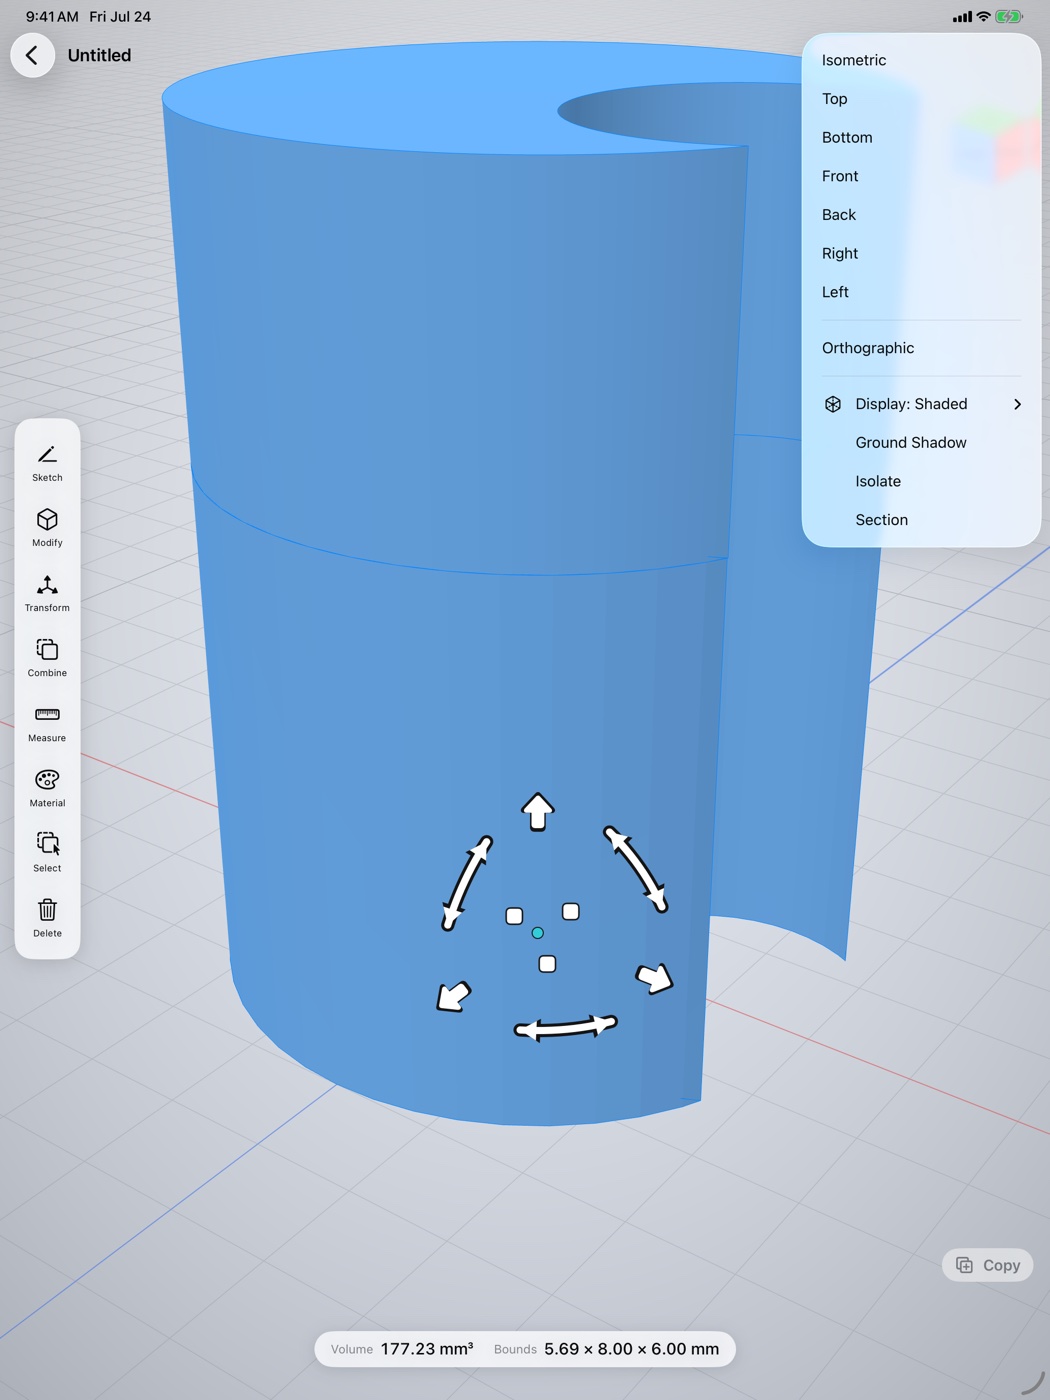This screenshot has width=1050, height=1400.
Task: Activate the Select tool
Action: point(47,853)
